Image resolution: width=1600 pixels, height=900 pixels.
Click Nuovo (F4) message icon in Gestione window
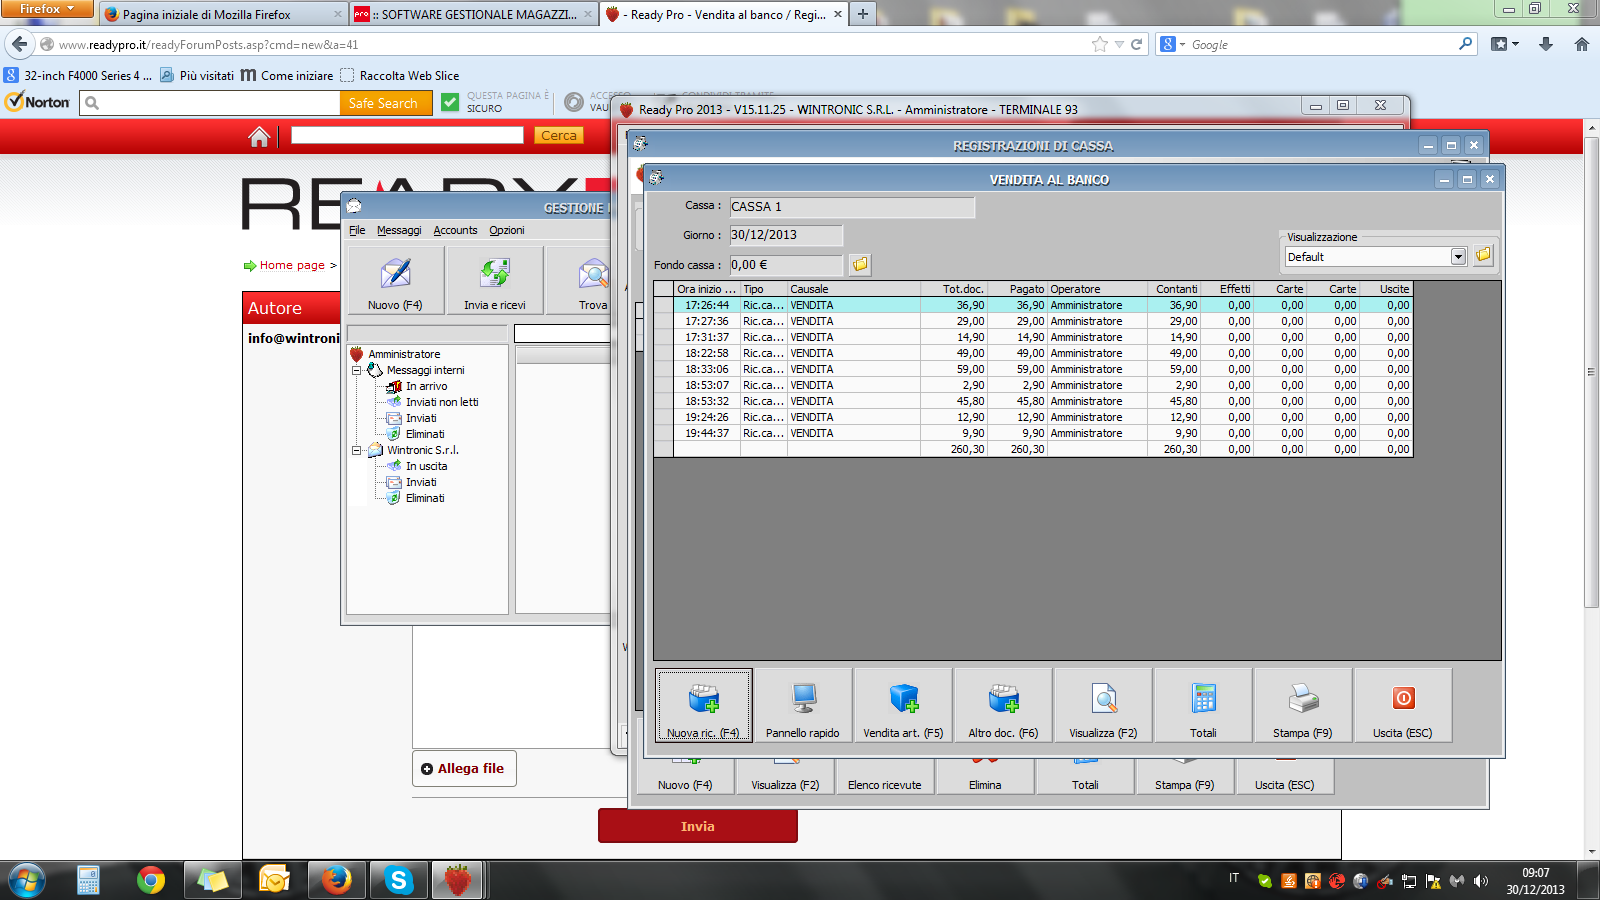pos(395,280)
